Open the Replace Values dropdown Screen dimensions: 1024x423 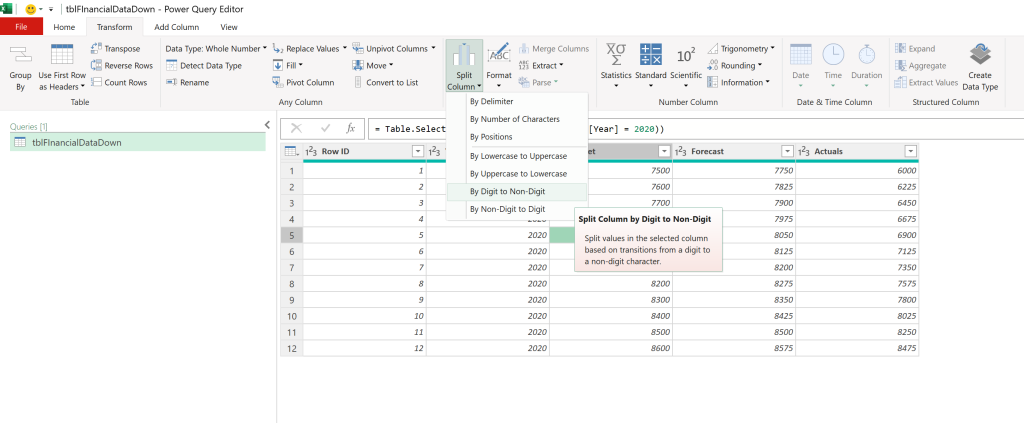click(310, 48)
